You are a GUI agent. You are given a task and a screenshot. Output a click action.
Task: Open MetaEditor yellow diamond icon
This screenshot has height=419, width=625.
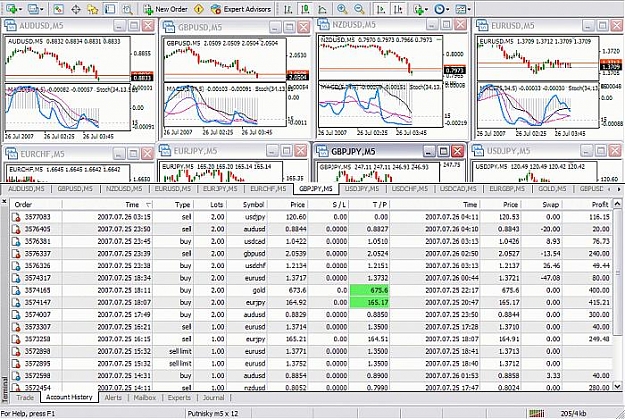(x=199, y=9)
